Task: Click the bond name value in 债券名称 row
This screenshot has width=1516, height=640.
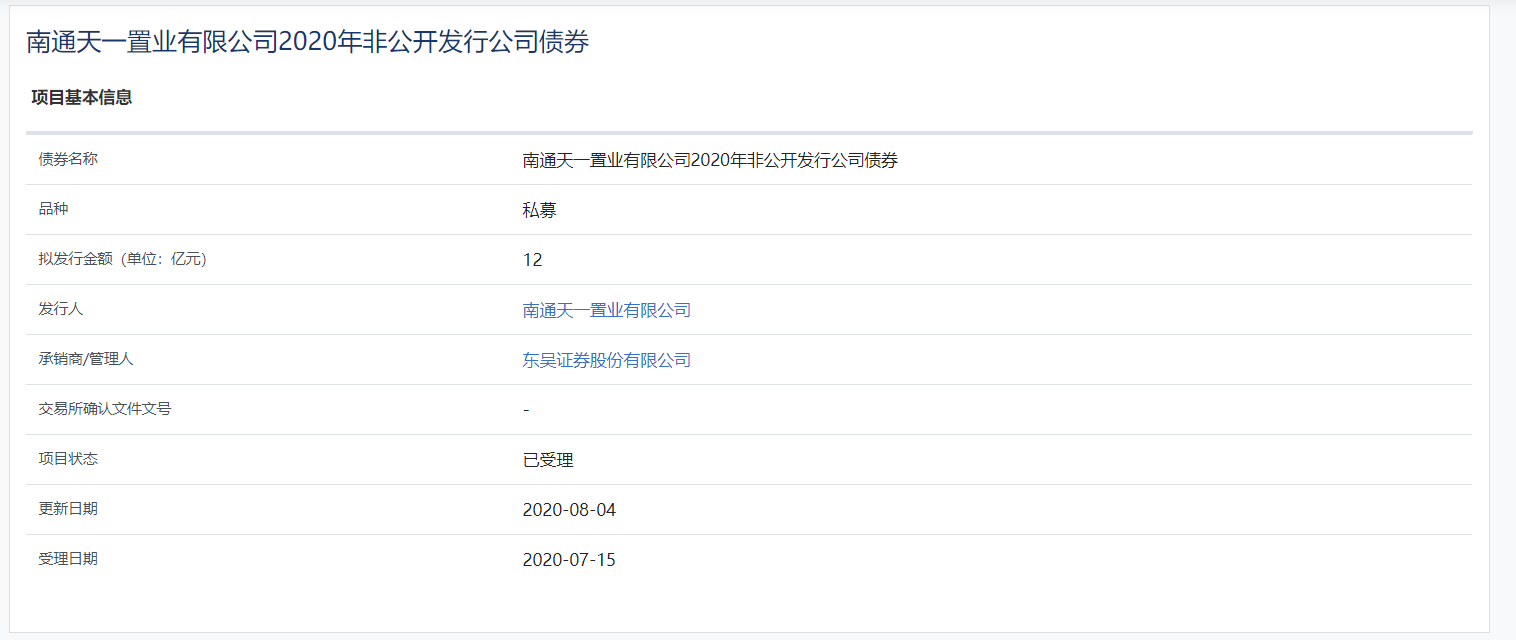Action: pos(710,160)
